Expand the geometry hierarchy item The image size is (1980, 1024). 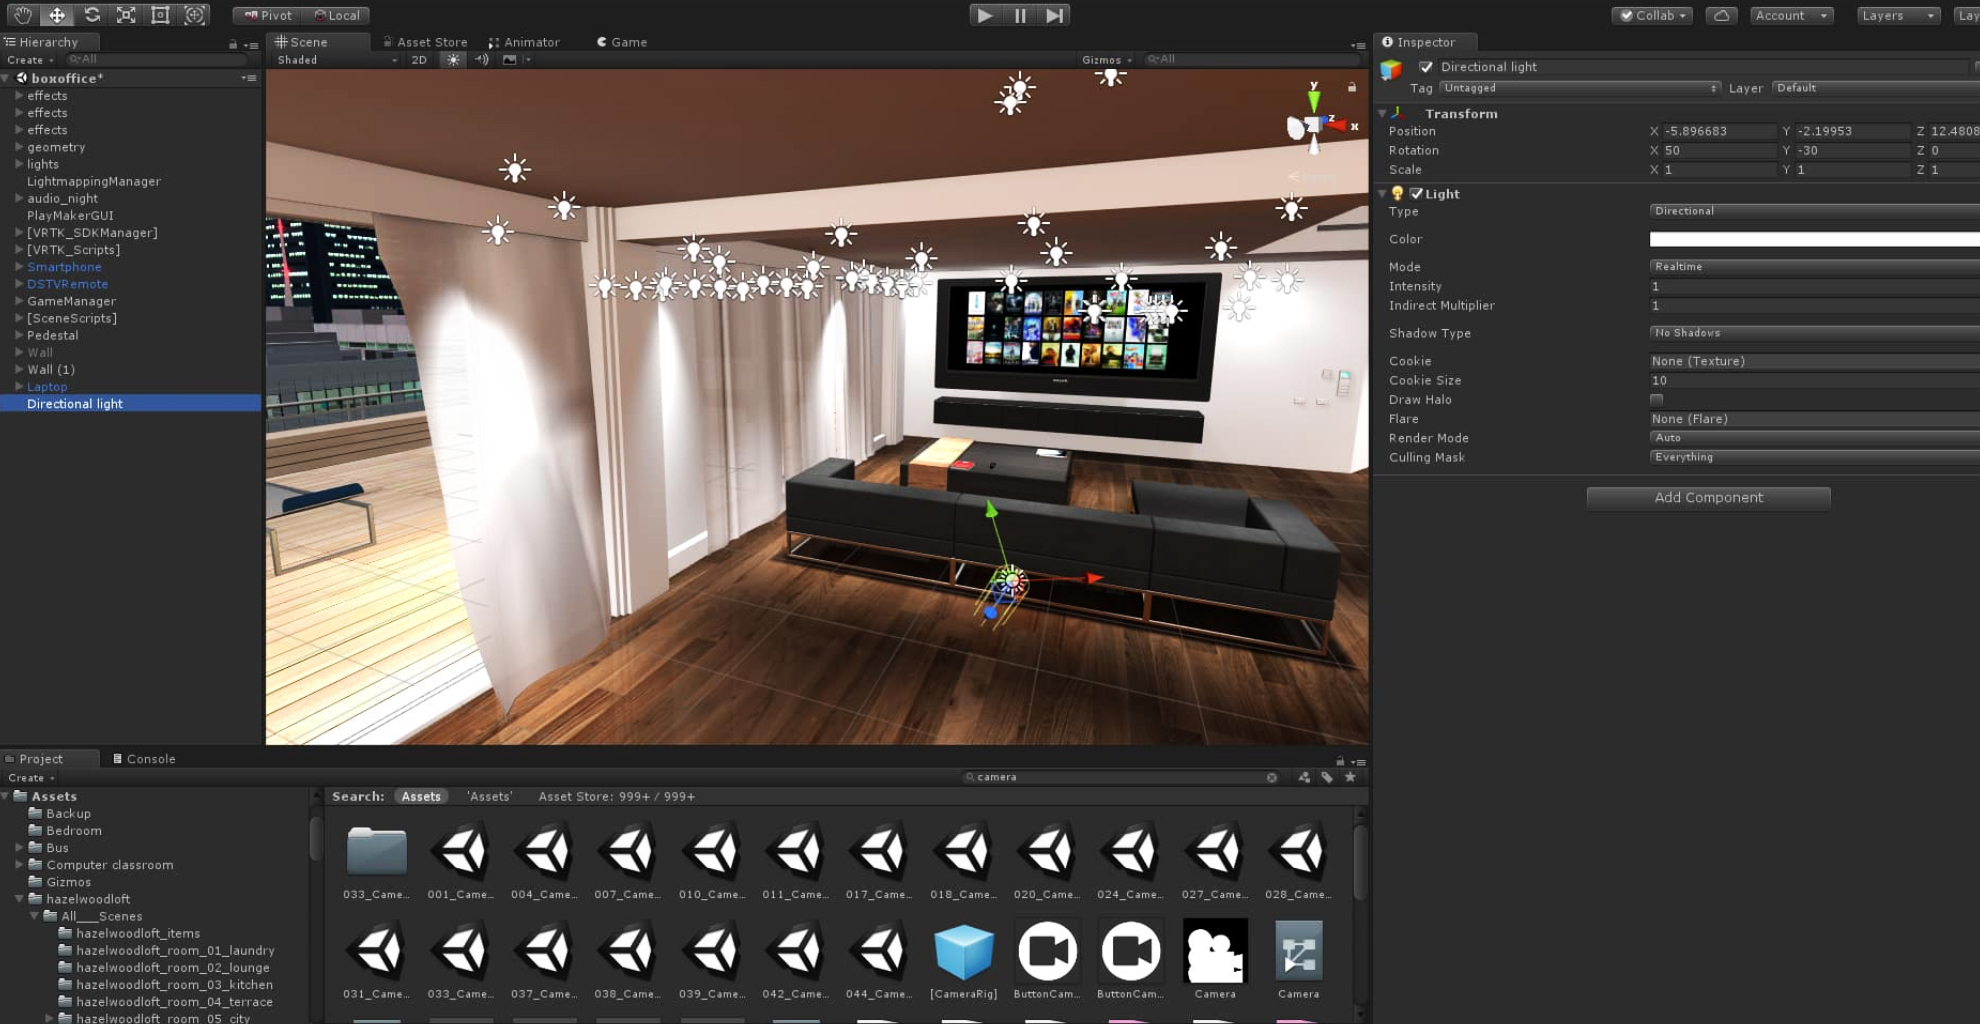(x=19, y=147)
